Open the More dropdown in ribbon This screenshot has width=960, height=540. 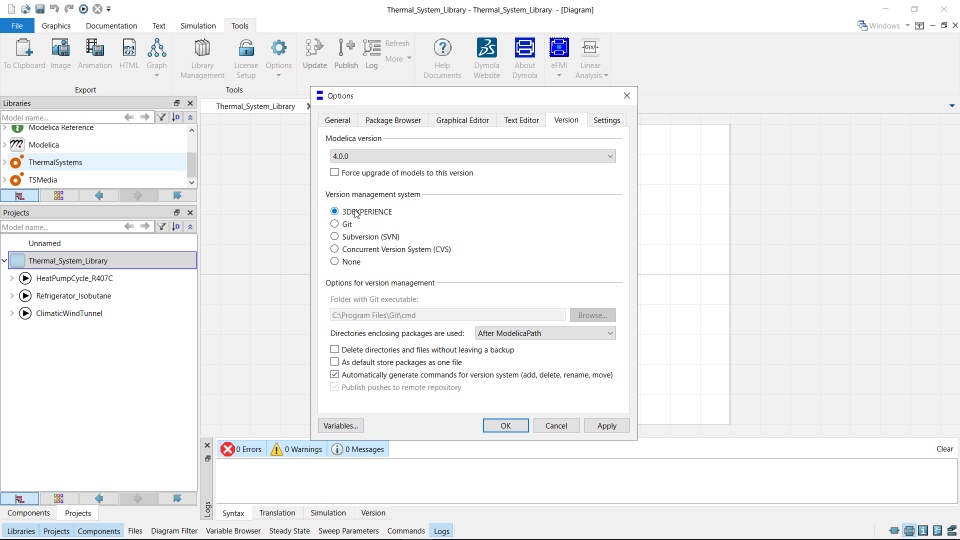coord(398,59)
